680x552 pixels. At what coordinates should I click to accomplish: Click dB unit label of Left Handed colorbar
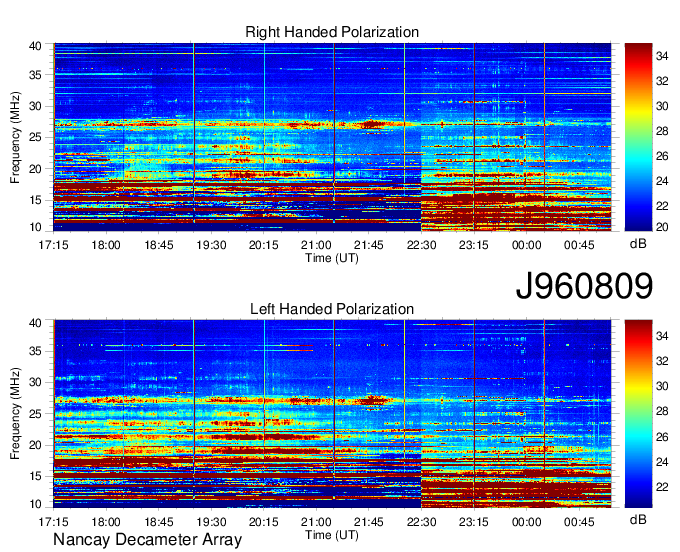638,519
